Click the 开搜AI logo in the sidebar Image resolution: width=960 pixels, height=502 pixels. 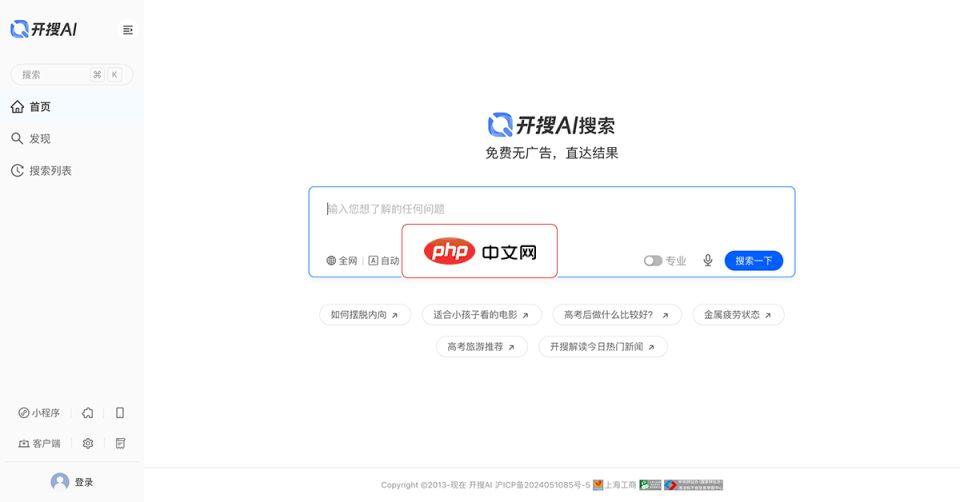point(43,29)
